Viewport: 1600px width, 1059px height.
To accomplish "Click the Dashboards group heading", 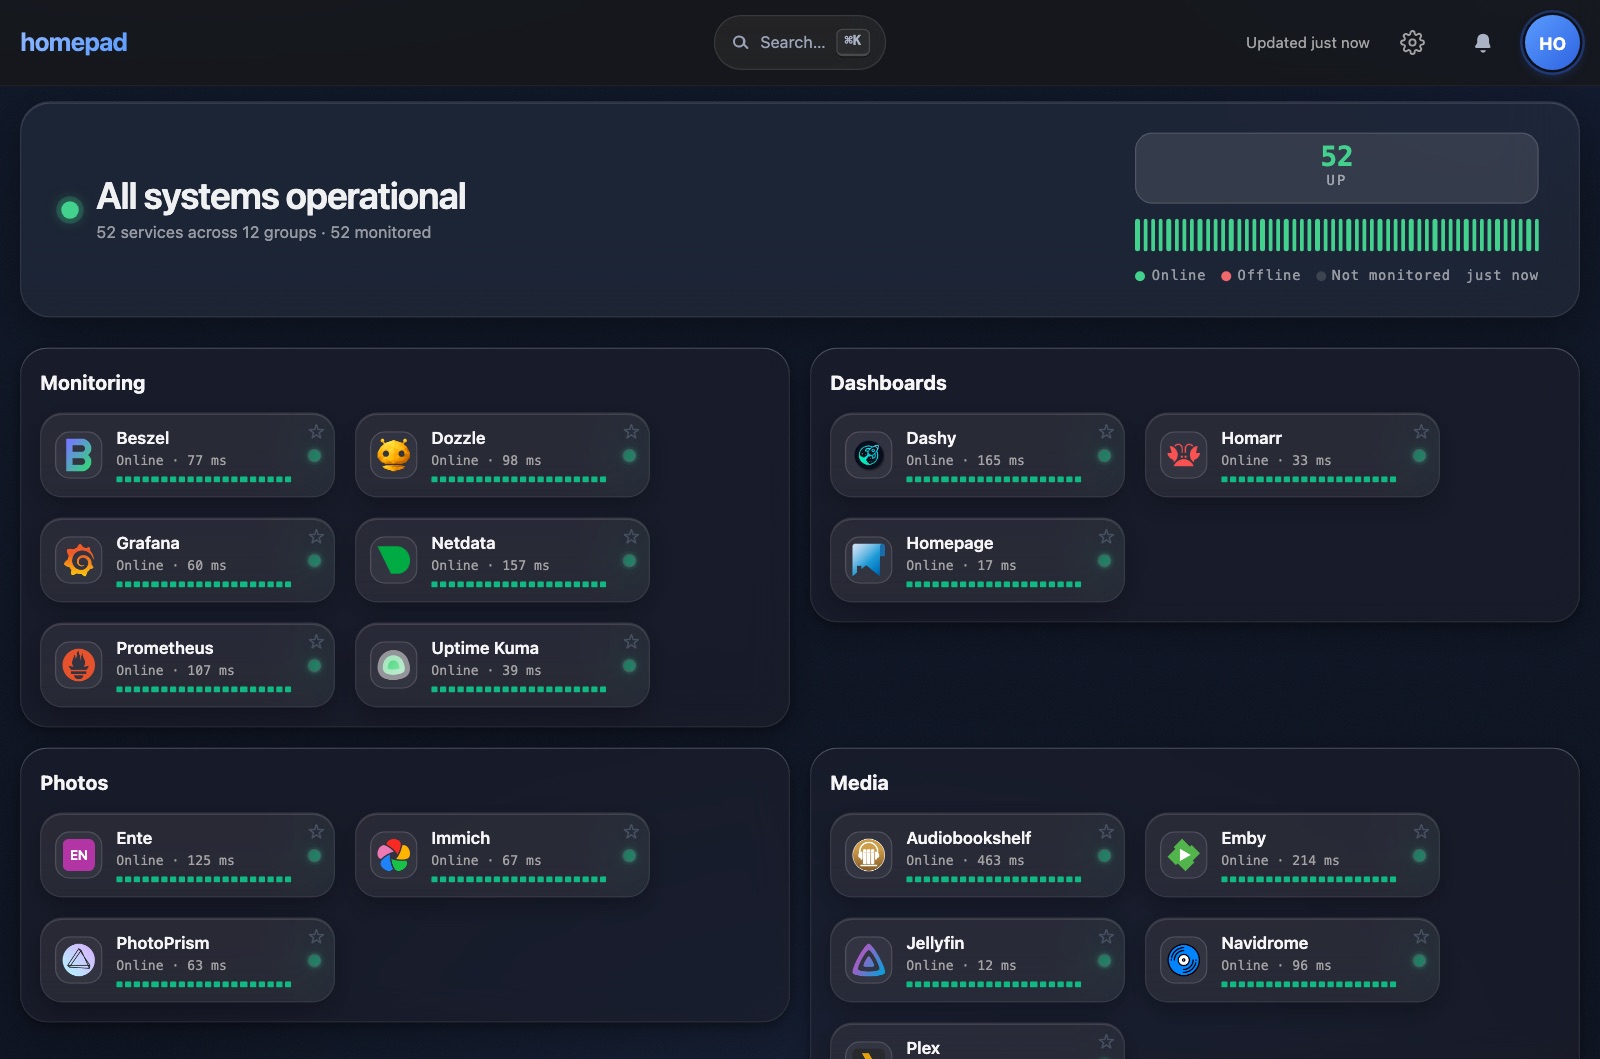I will pyautogui.click(x=888, y=383).
